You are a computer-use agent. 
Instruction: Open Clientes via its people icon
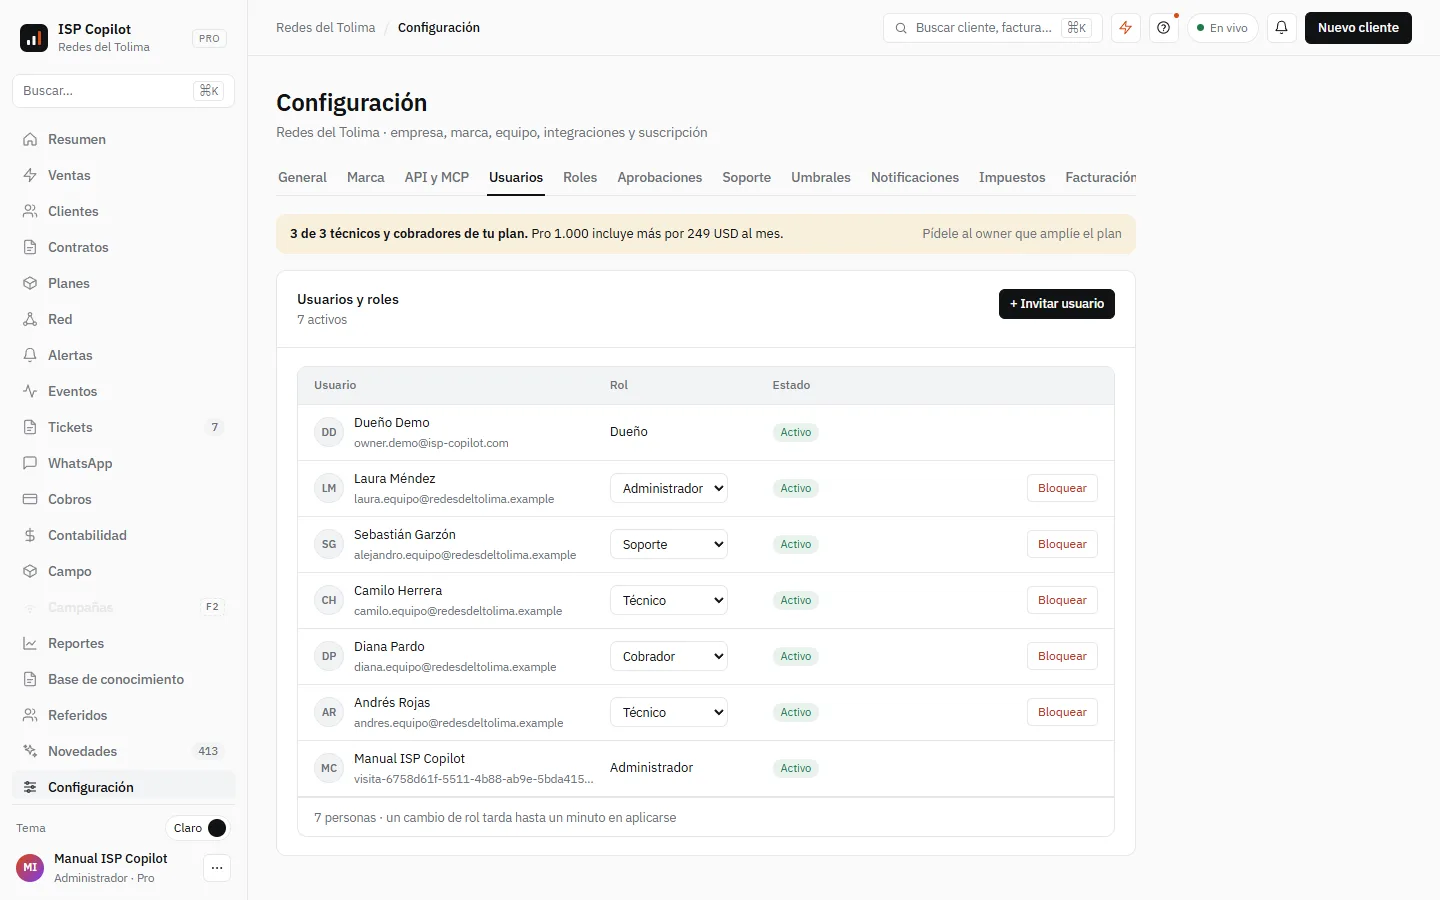[30, 211]
